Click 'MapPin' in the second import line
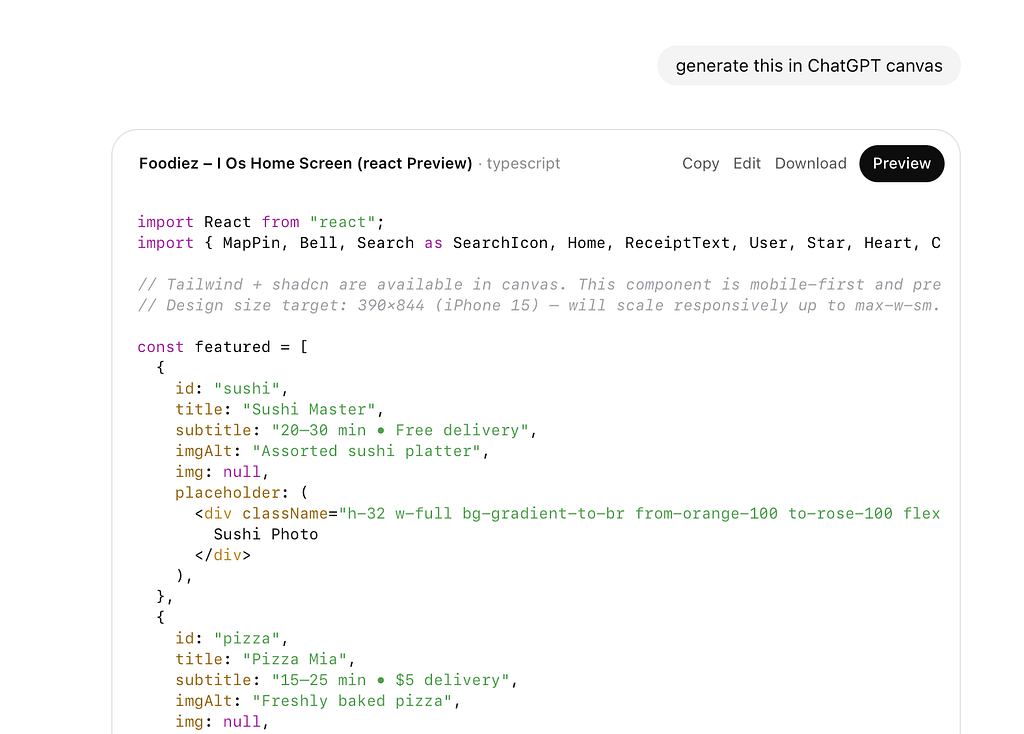This screenshot has height=734, width=1024. [x=250, y=243]
